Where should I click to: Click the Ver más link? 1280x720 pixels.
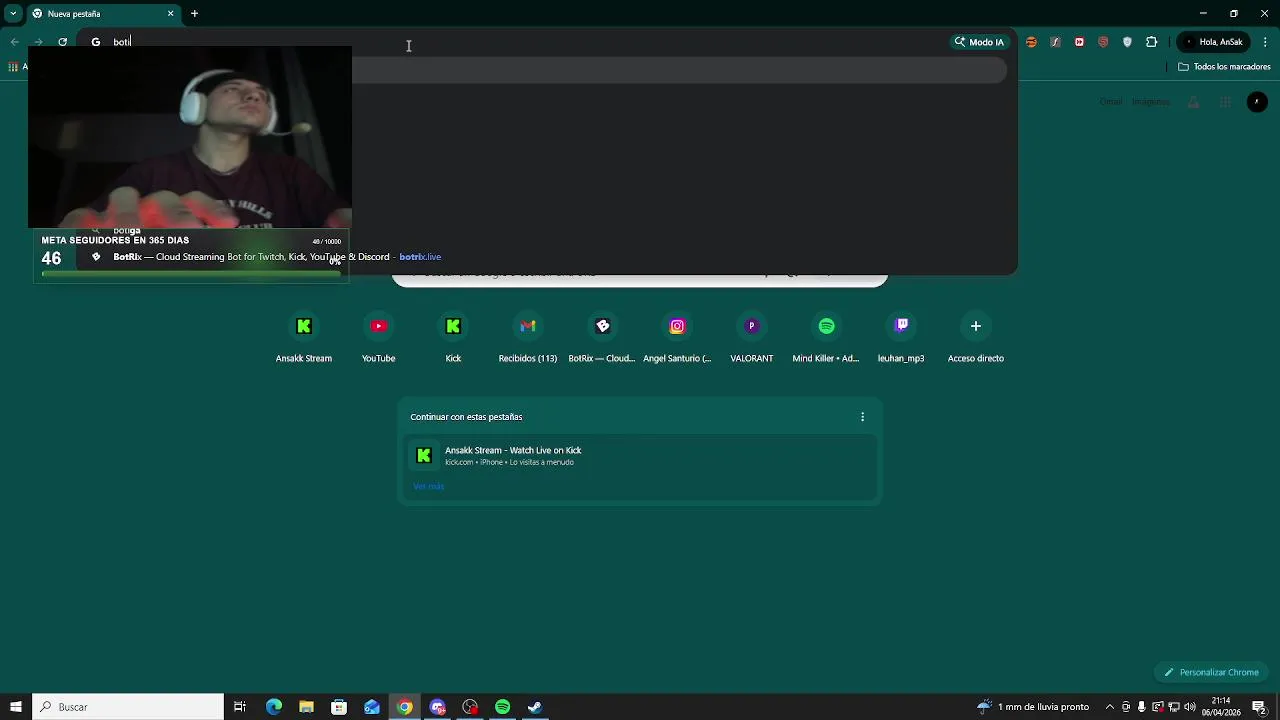(428, 486)
